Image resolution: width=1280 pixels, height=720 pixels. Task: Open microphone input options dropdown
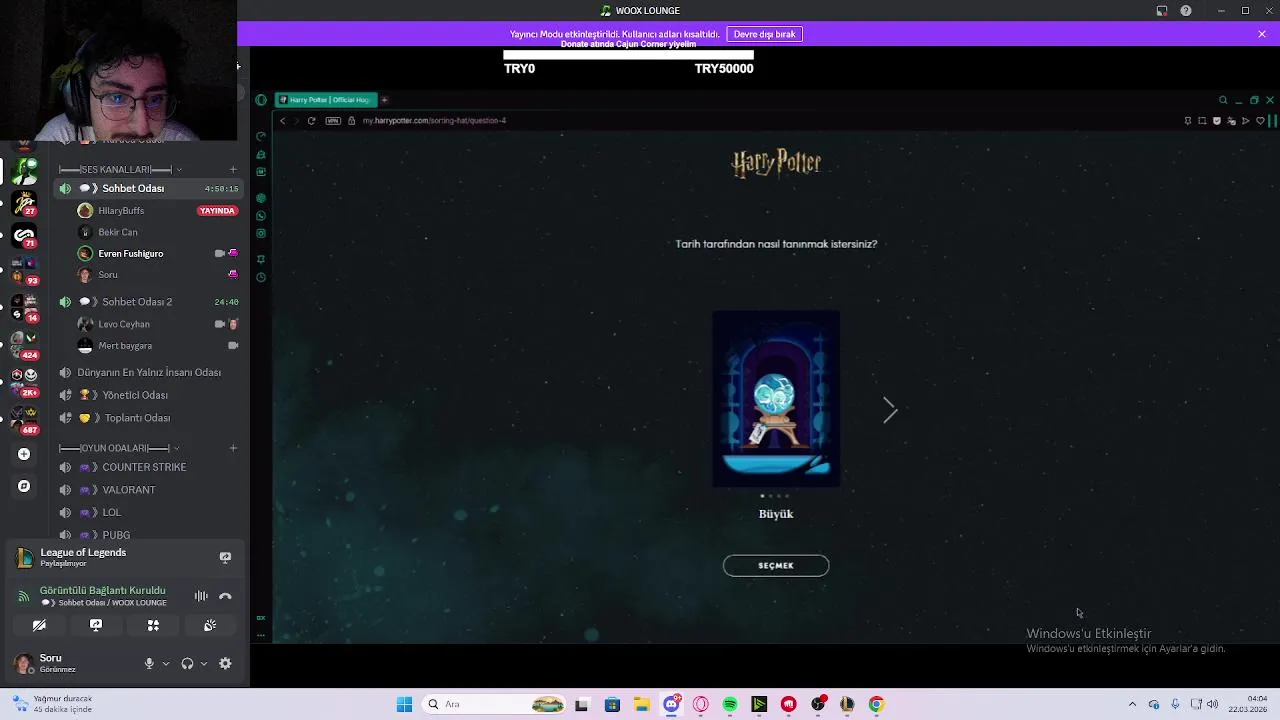pos(166,664)
